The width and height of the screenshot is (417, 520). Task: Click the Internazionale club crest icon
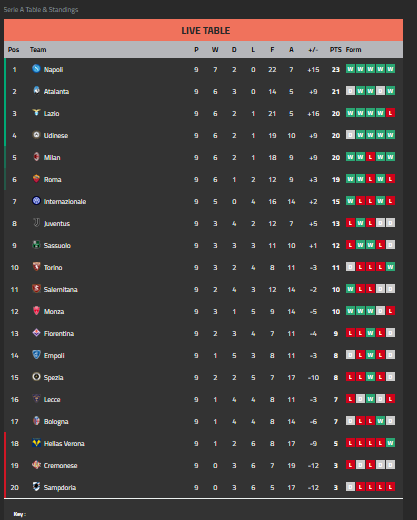tap(36, 200)
